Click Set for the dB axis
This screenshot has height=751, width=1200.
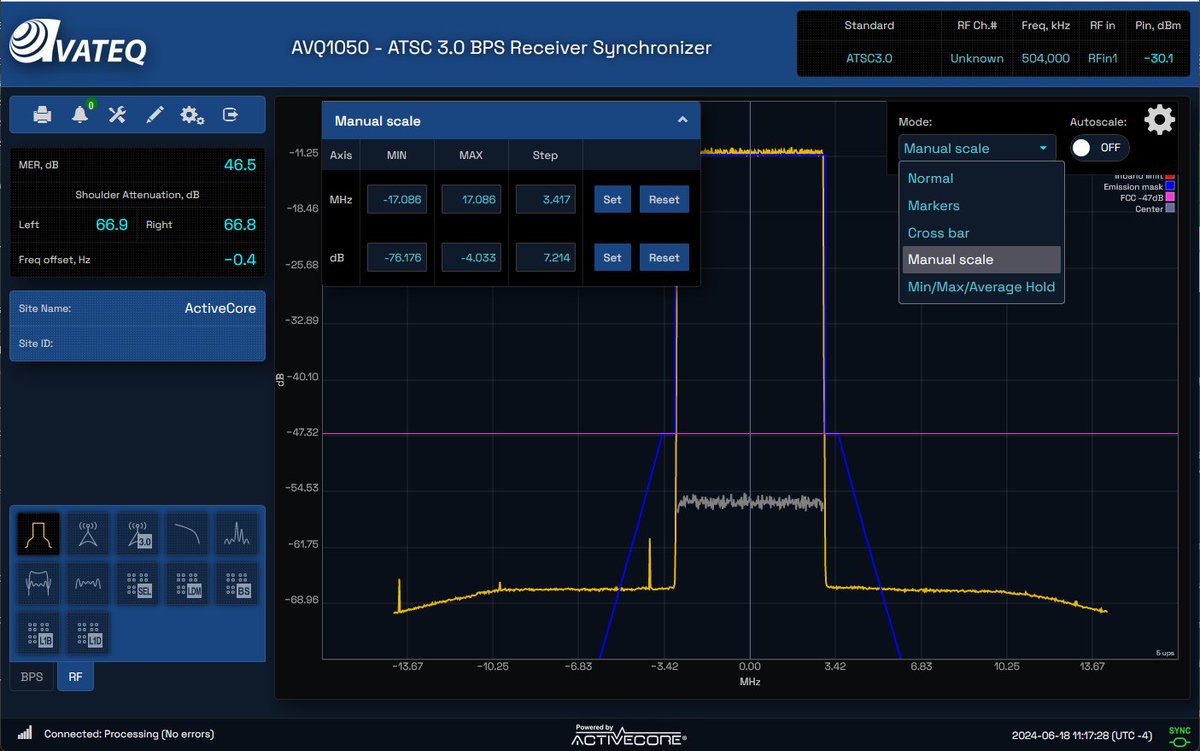tap(612, 257)
